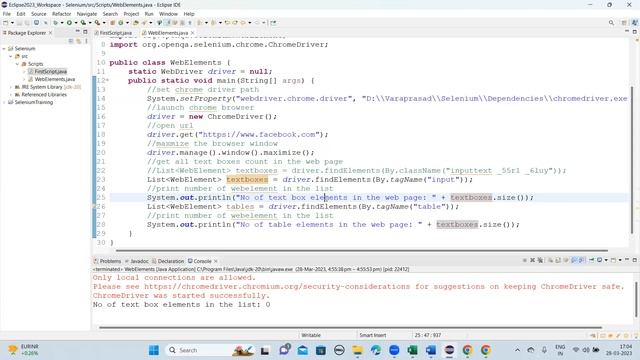
Task: Open the Window menu
Action: click(168, 14)
